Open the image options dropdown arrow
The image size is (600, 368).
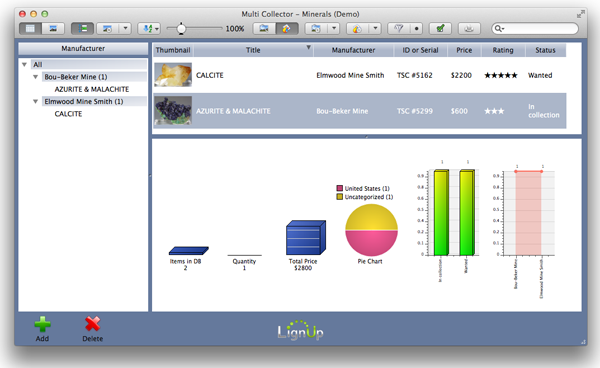125,28
